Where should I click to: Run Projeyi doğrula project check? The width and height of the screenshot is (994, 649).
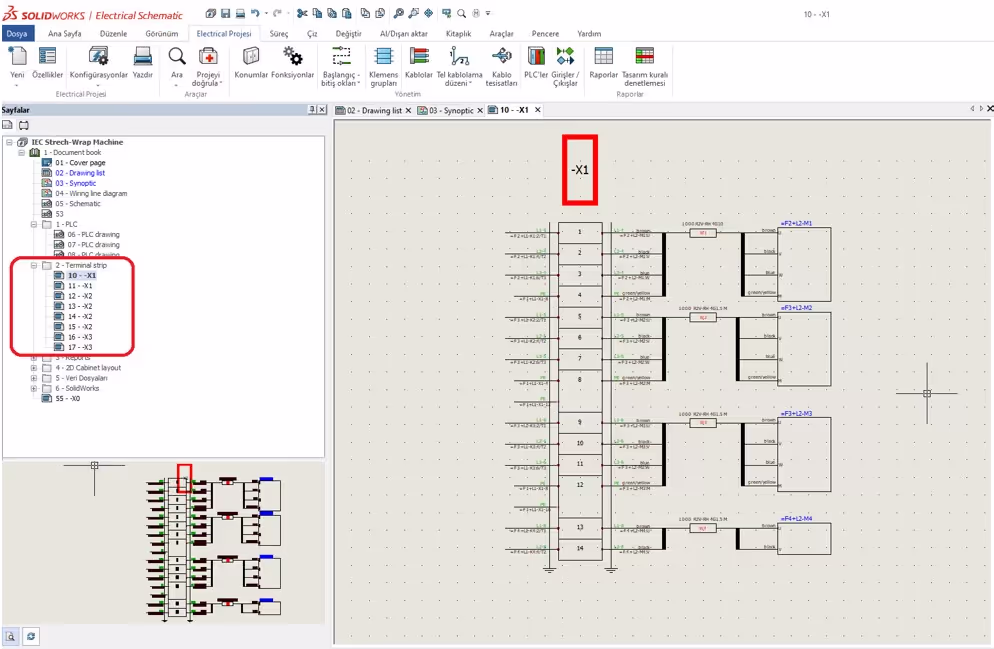207,67
